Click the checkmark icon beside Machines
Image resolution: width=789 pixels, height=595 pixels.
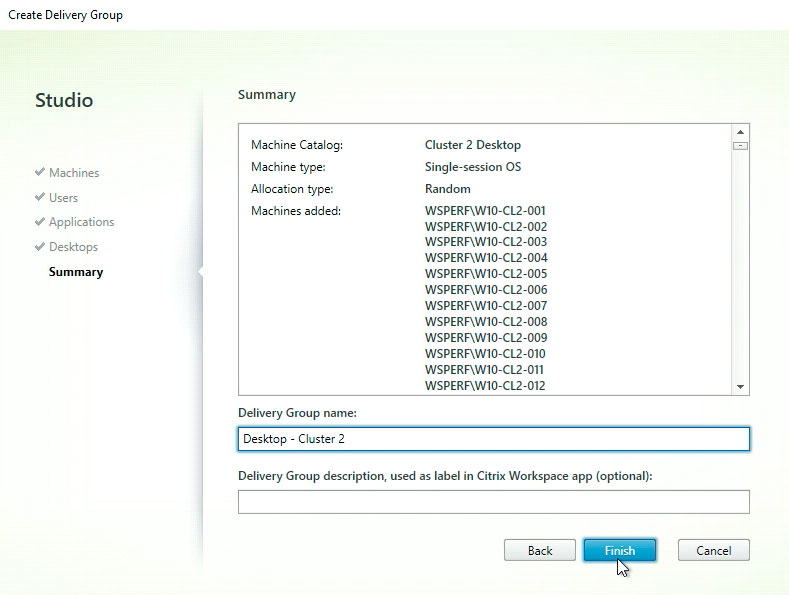click(40, 172)
